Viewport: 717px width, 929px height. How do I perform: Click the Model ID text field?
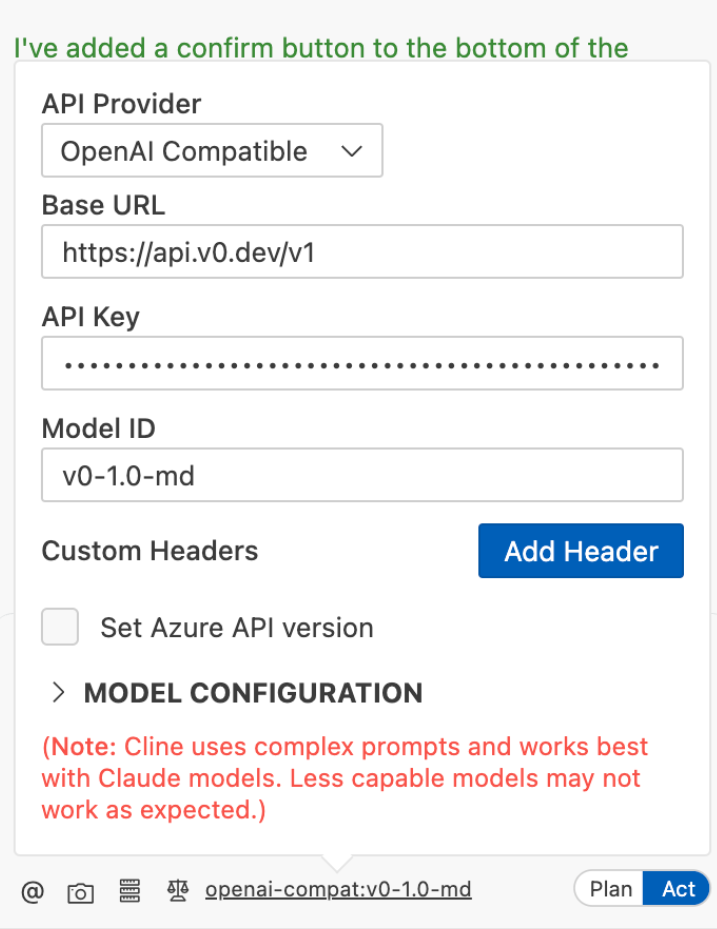pos(362,475)
